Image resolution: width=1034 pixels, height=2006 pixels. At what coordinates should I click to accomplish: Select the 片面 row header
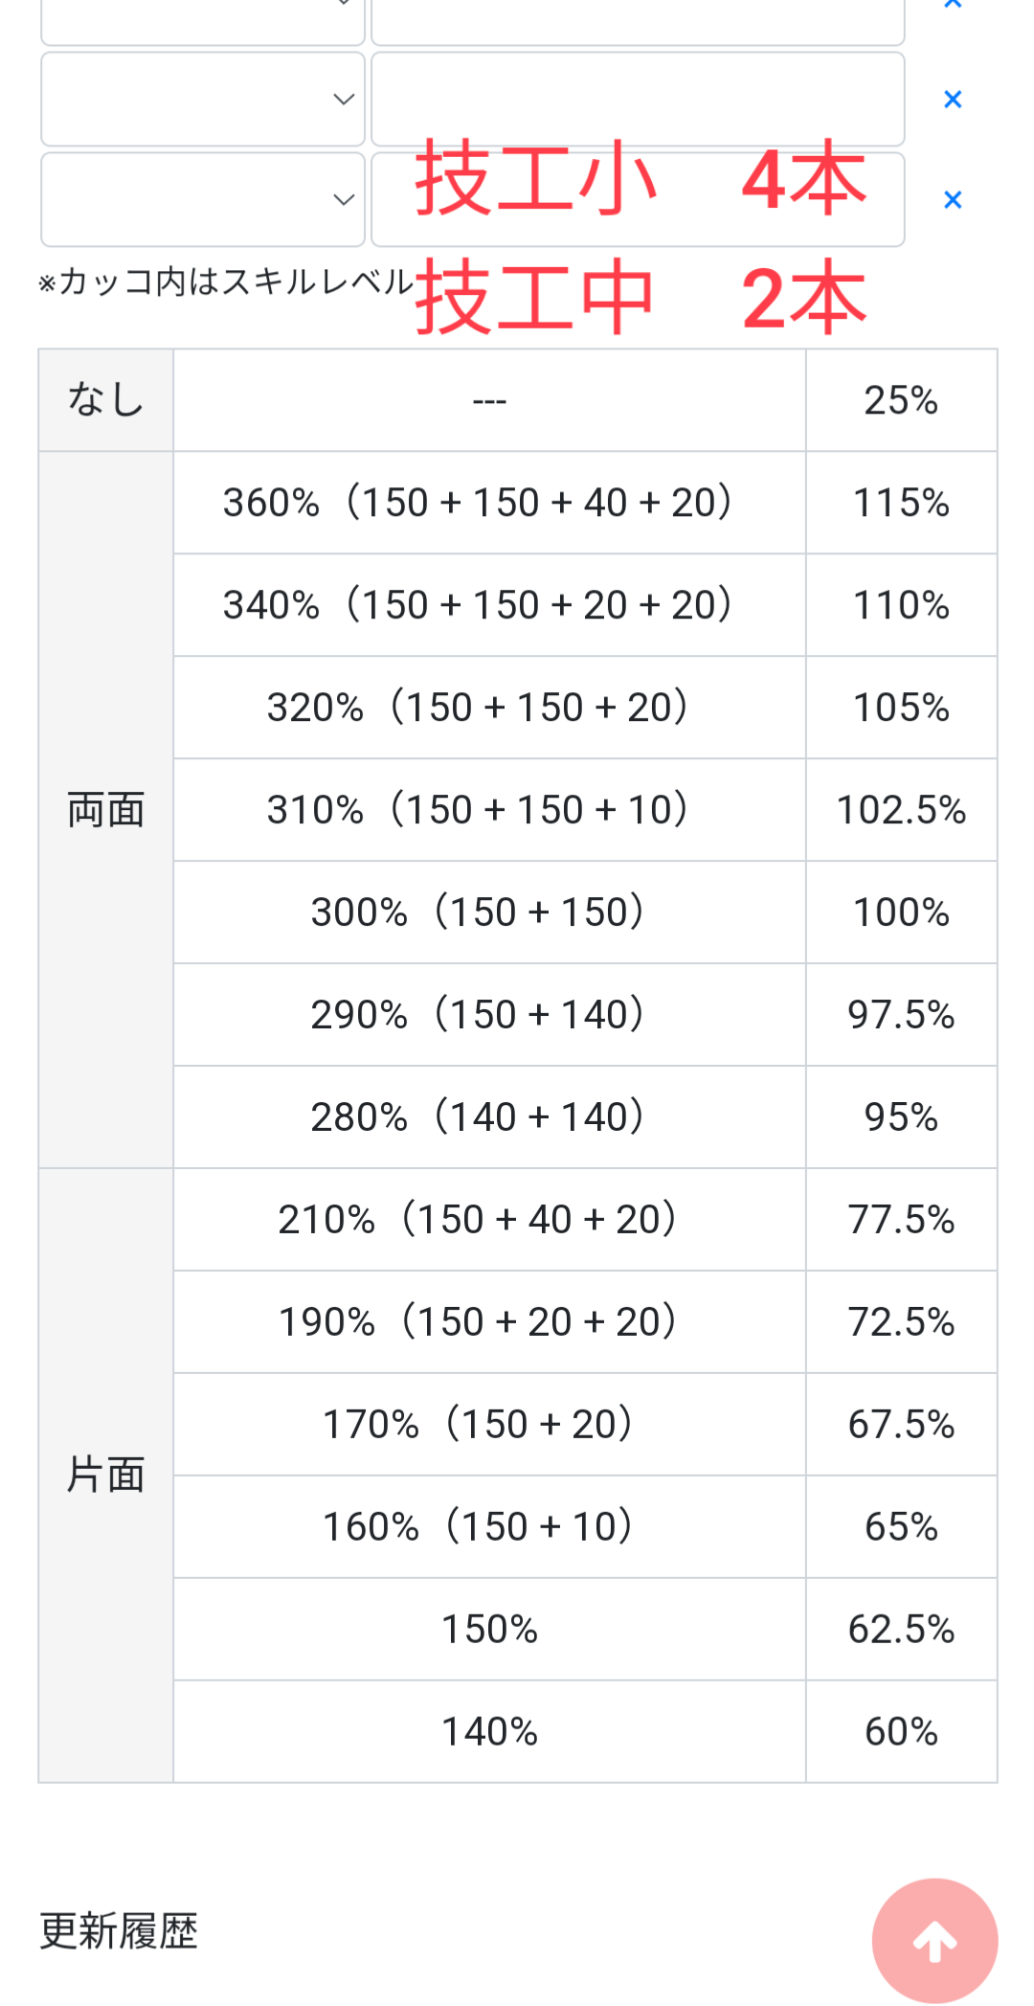point(106,1475)
